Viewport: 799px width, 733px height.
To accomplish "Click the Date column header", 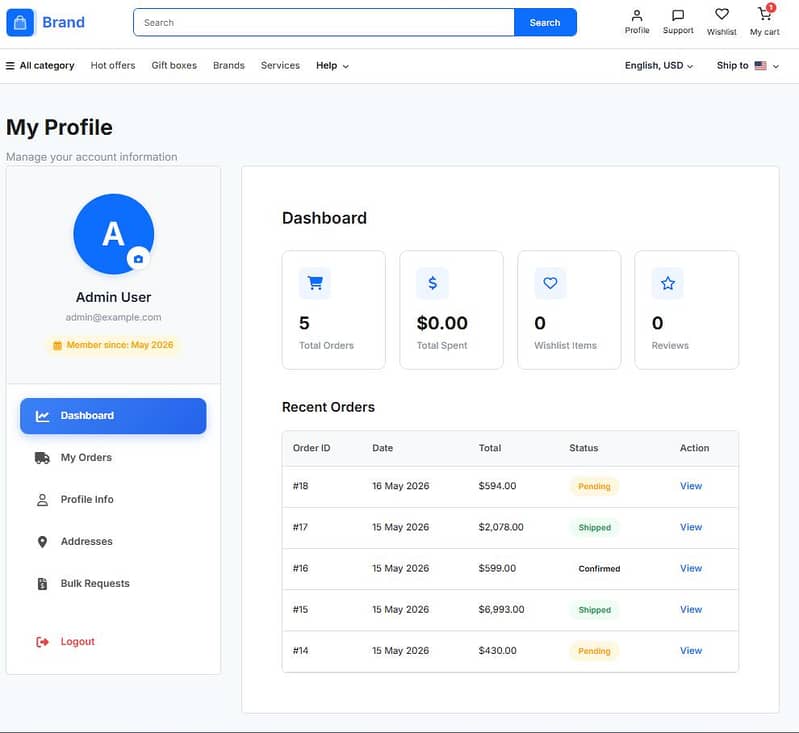I will pyautogui.click(x=383, y=448).
